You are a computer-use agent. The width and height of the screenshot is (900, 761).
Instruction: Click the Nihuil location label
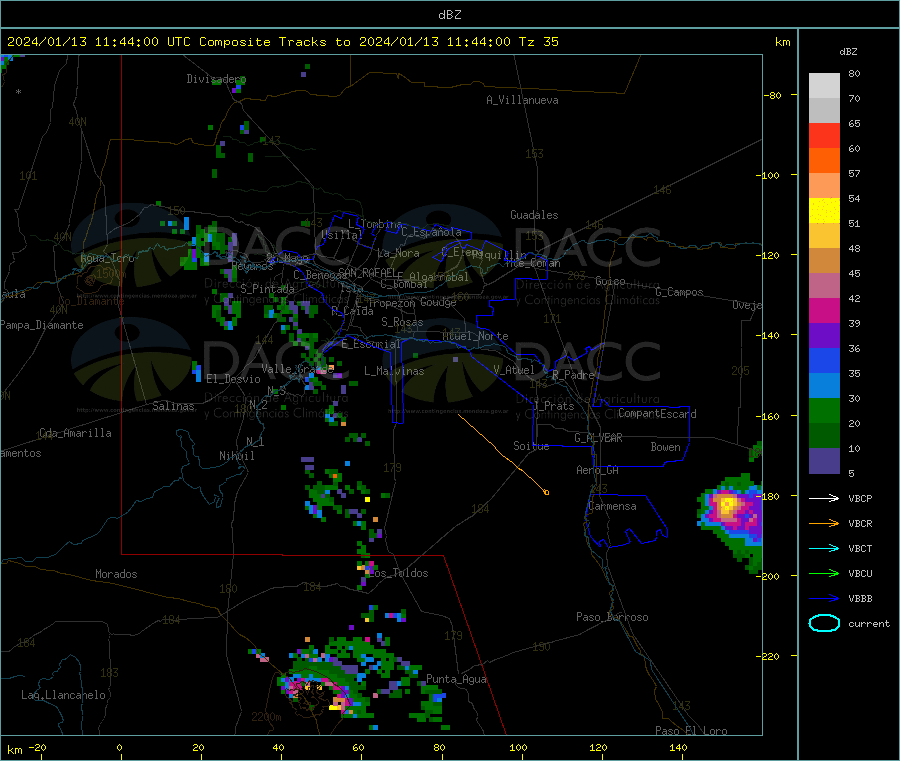(x=236, y=456)
